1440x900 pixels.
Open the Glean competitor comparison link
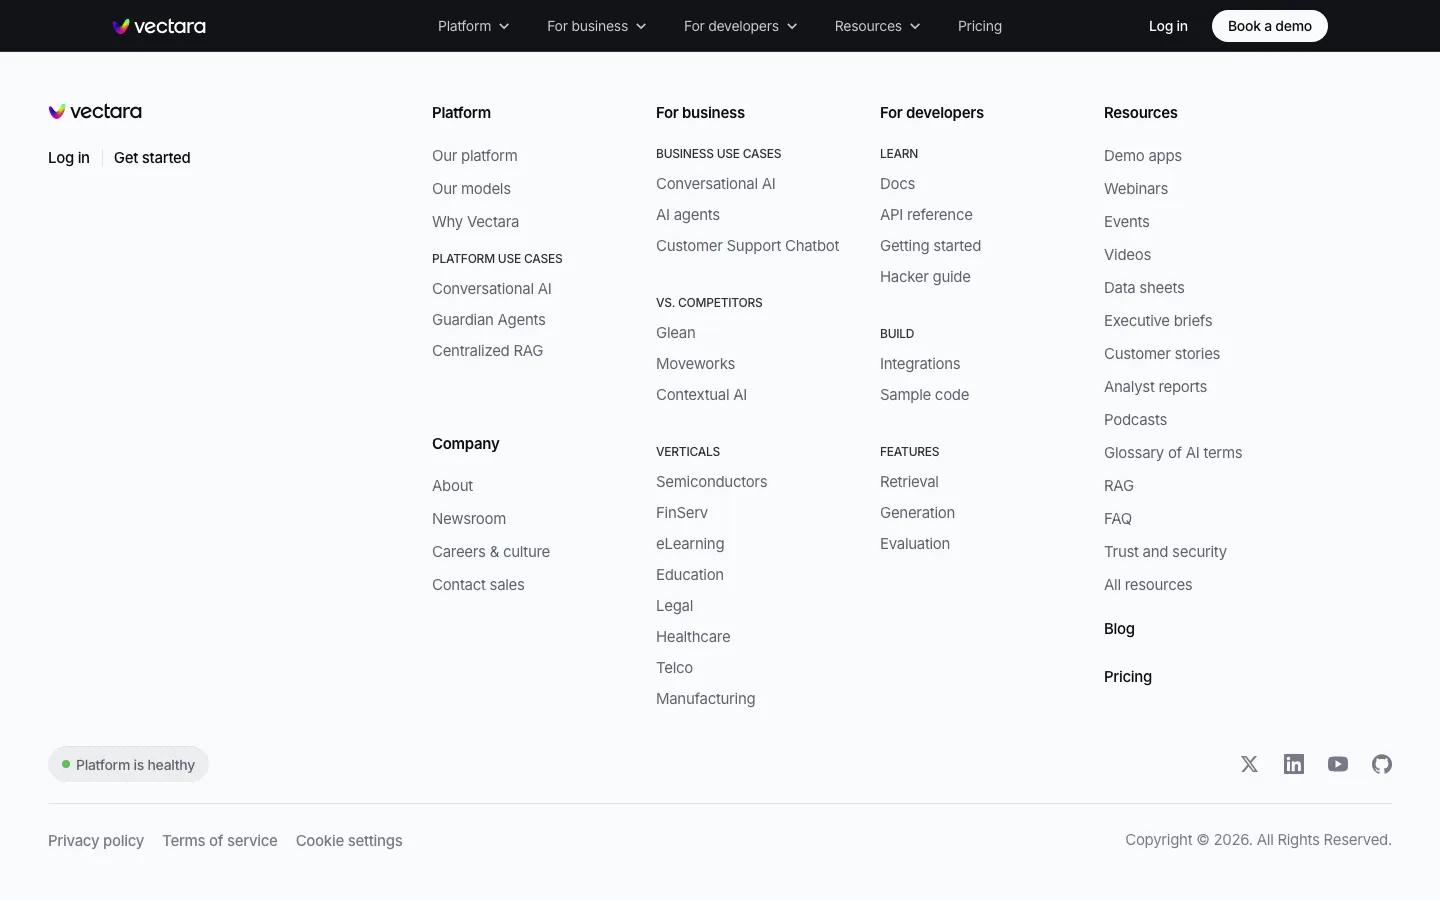click(x=676, y=333)
